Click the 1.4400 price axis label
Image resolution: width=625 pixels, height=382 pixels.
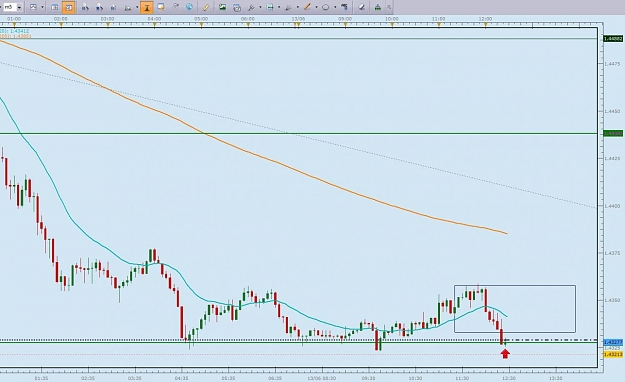(x=612, y=206)
